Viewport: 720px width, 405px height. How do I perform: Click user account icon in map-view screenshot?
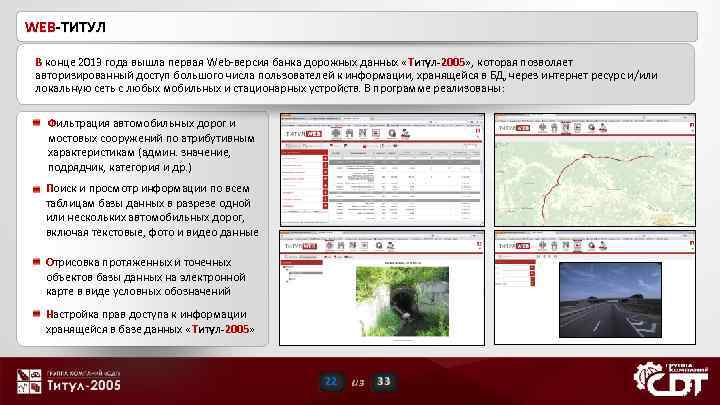(x=603, y=128)
